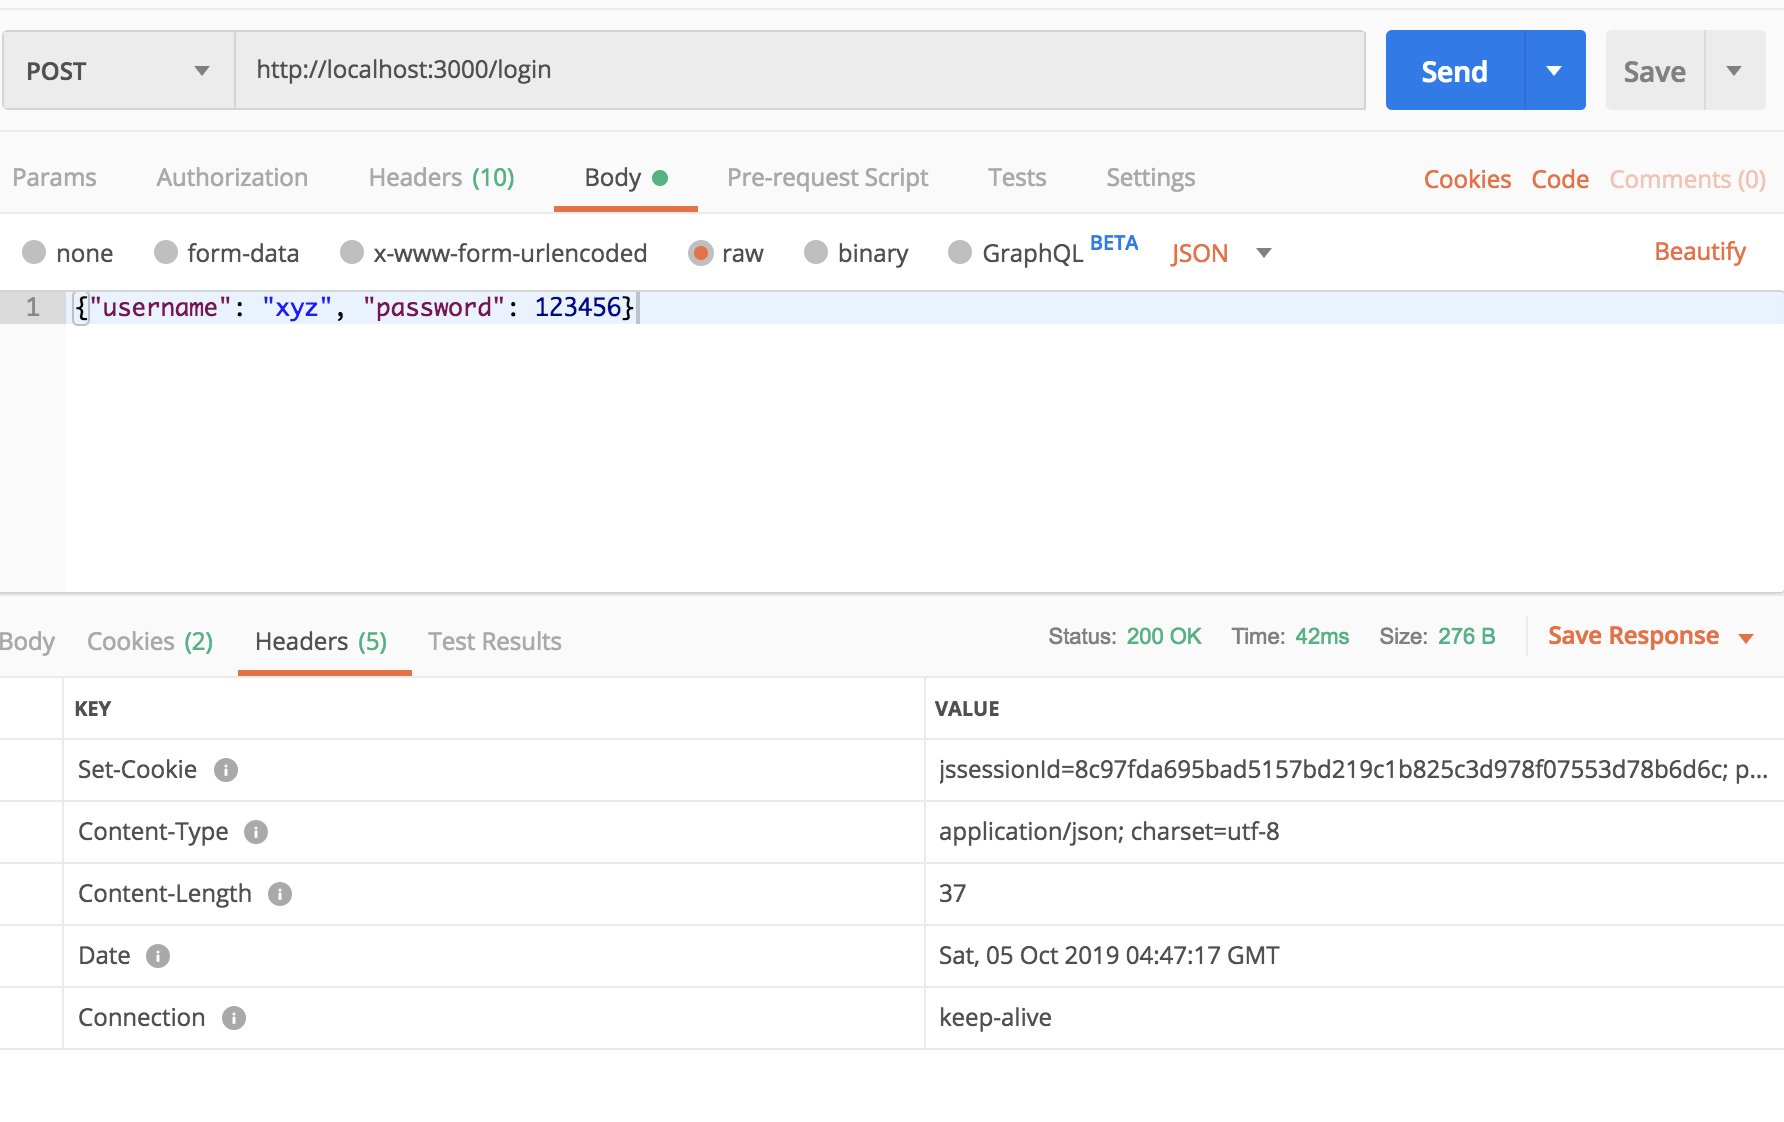Open the Comments (0) link
This screenshot has height=1122, width=1784.
pos(1687,179)
